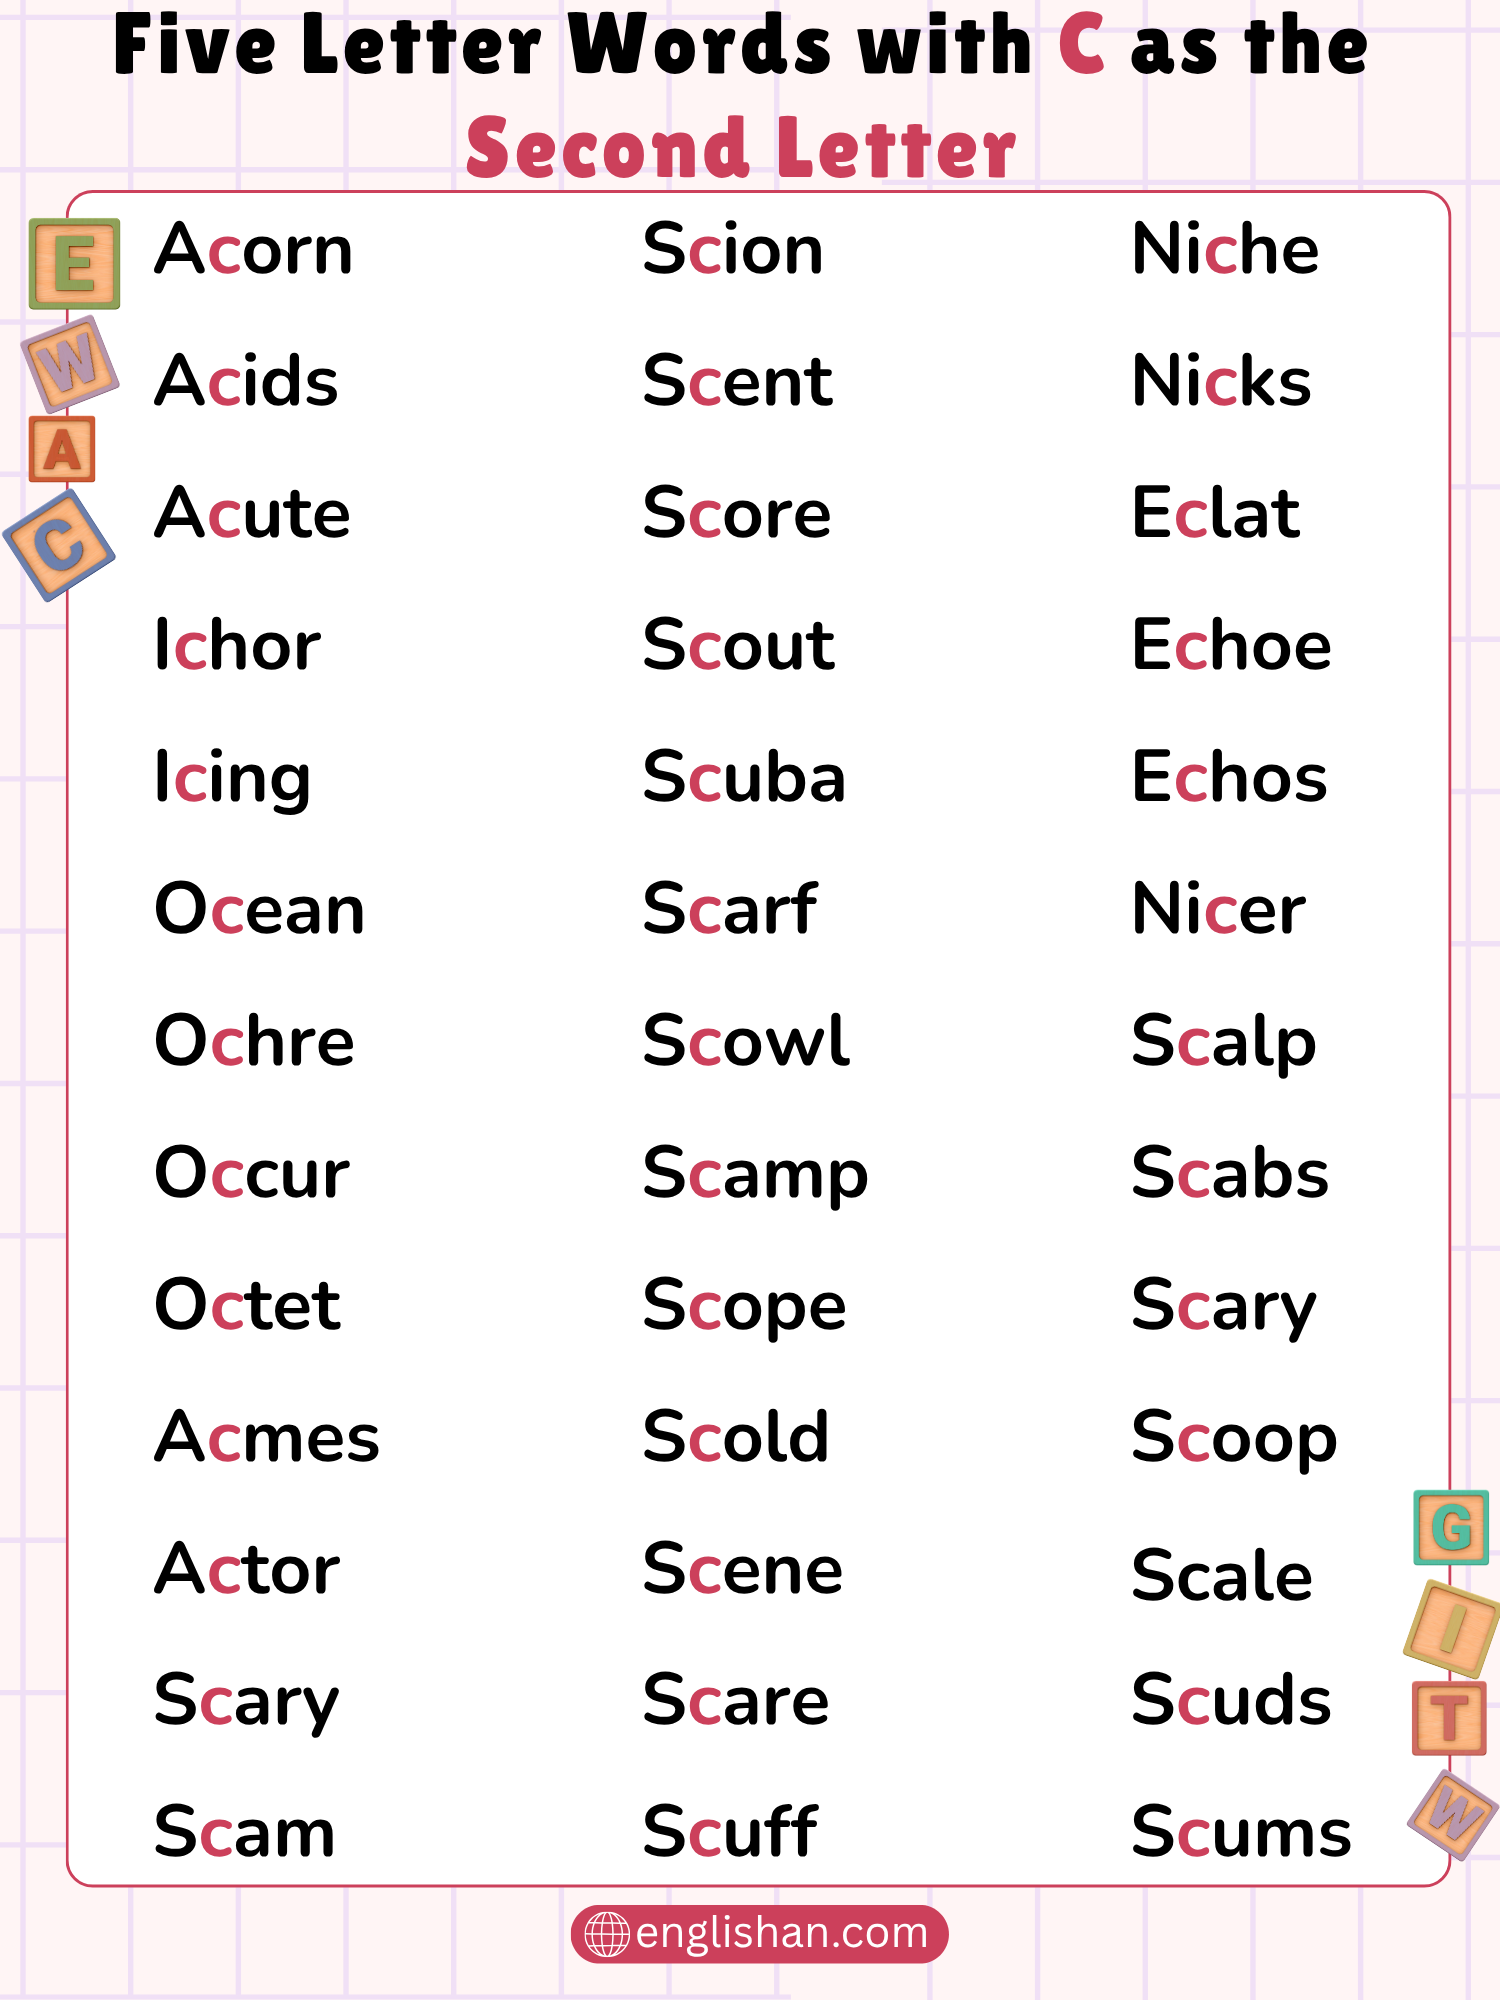Click the word "Scuba"

(744, 777)
